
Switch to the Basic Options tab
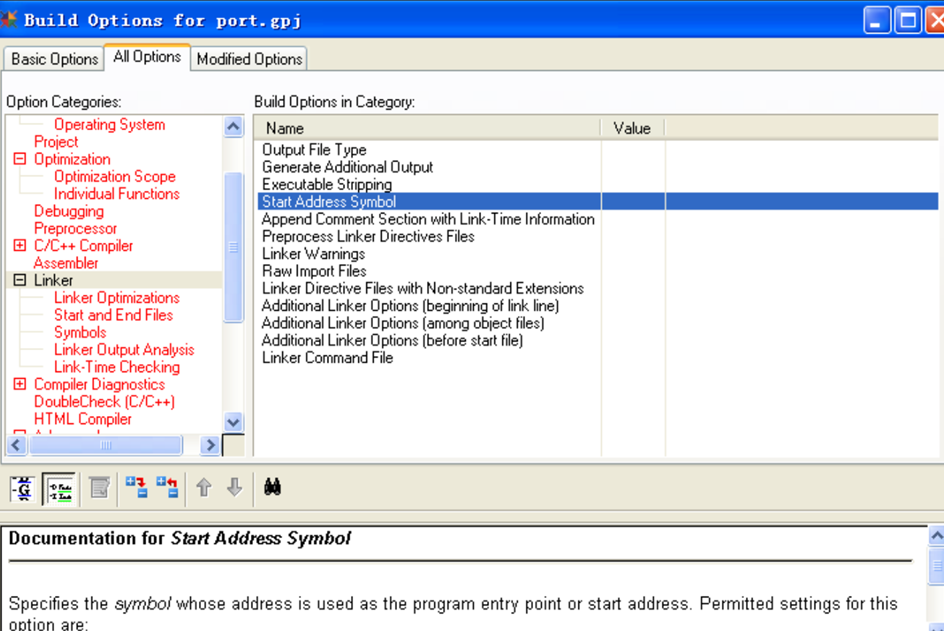click(x=54, y=59)
